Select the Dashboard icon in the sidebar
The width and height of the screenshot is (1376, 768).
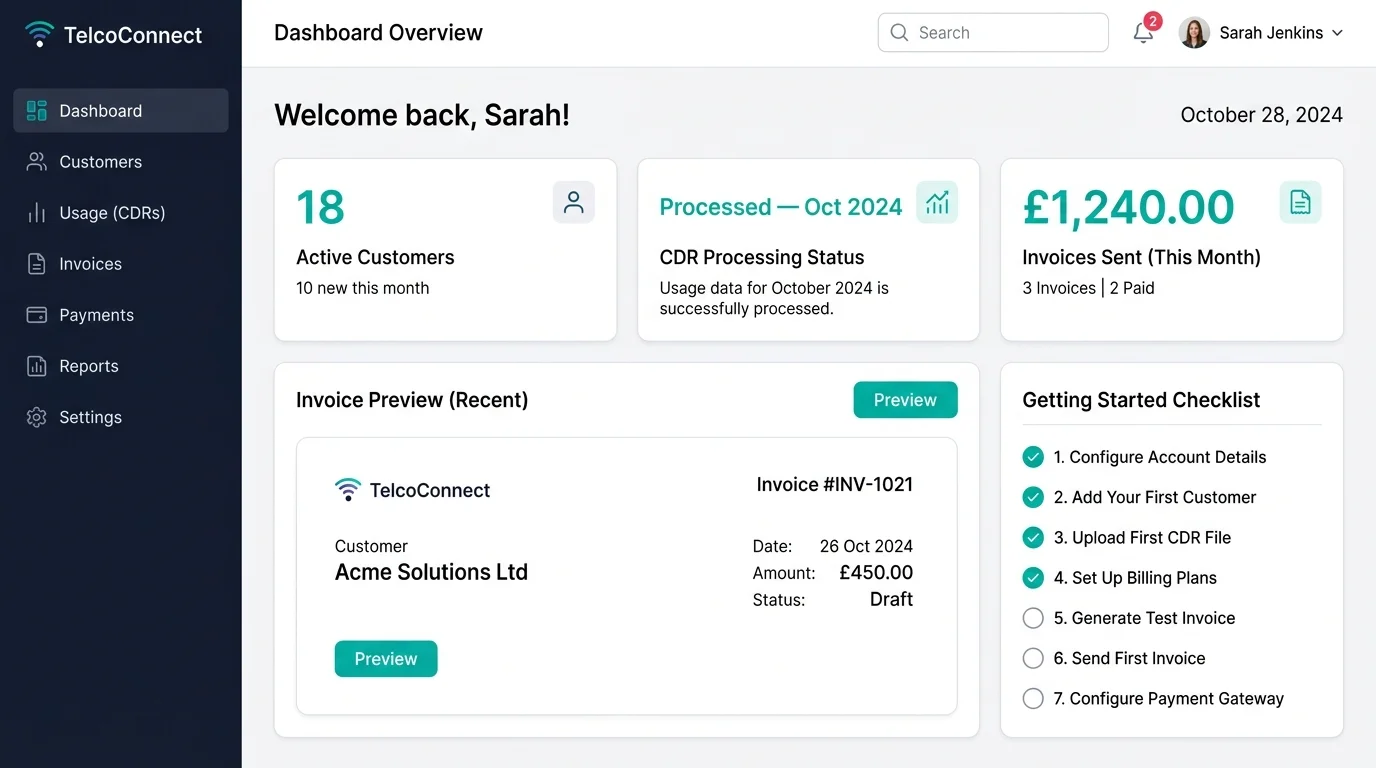(37, 110)
